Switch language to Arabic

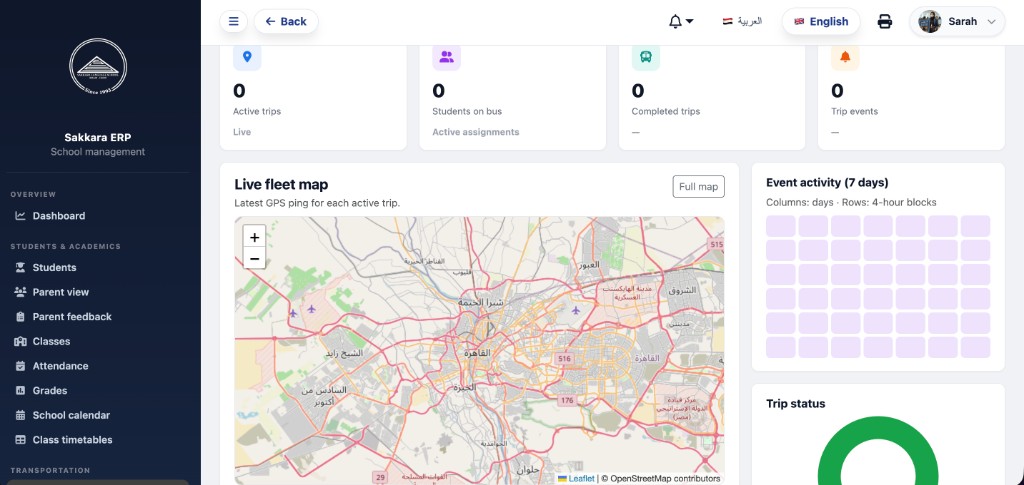point(743,22)
